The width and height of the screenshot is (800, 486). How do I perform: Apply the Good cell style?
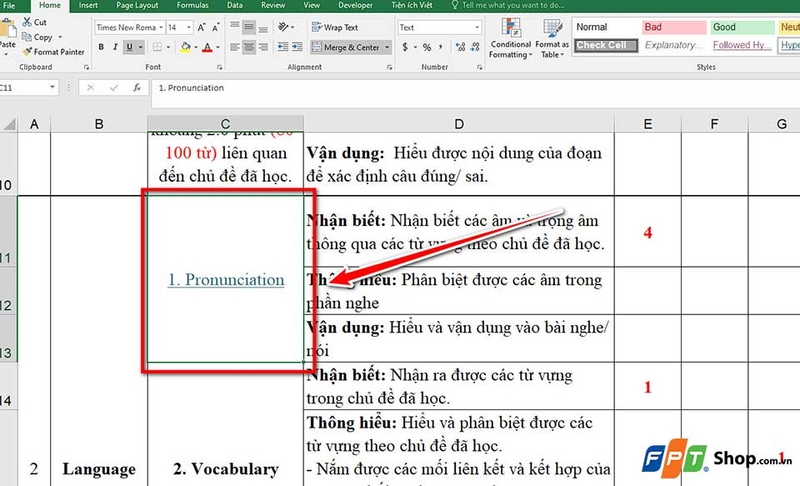click(x=742, y=27)
